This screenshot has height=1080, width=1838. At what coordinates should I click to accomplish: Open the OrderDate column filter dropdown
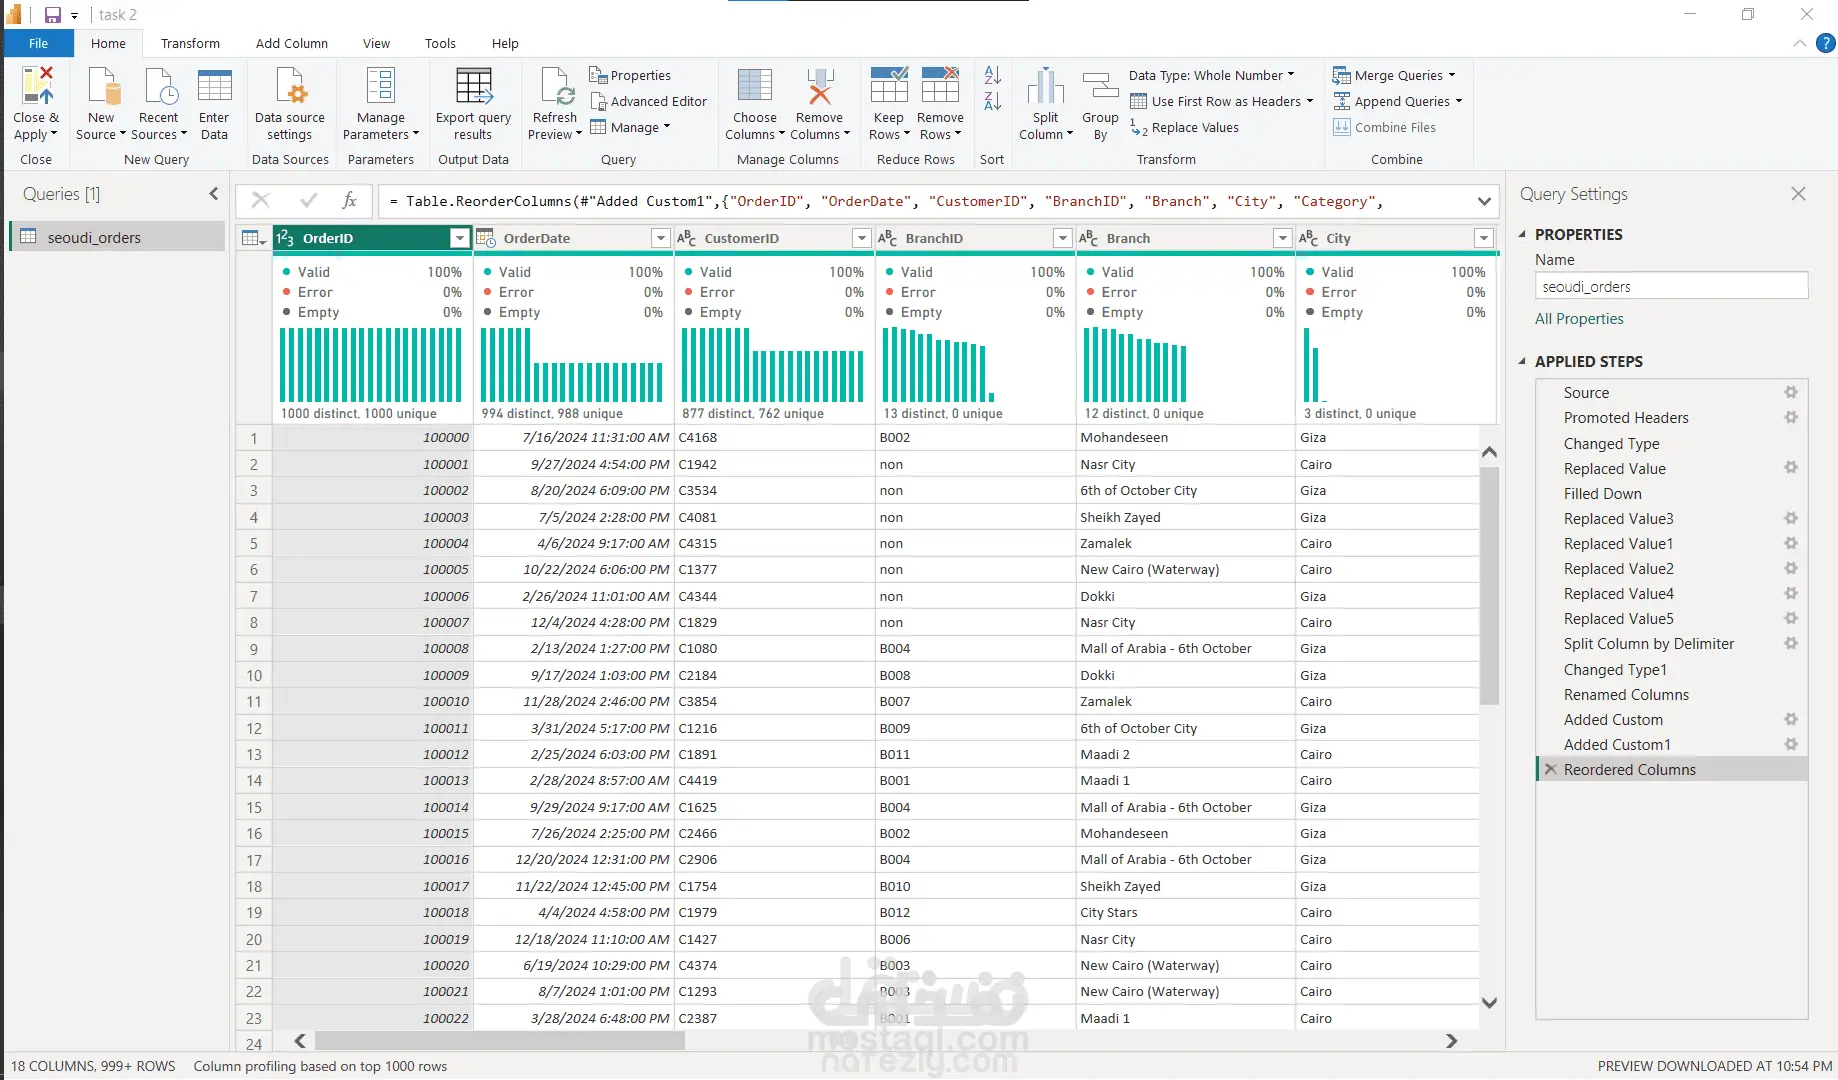point(660,238)
